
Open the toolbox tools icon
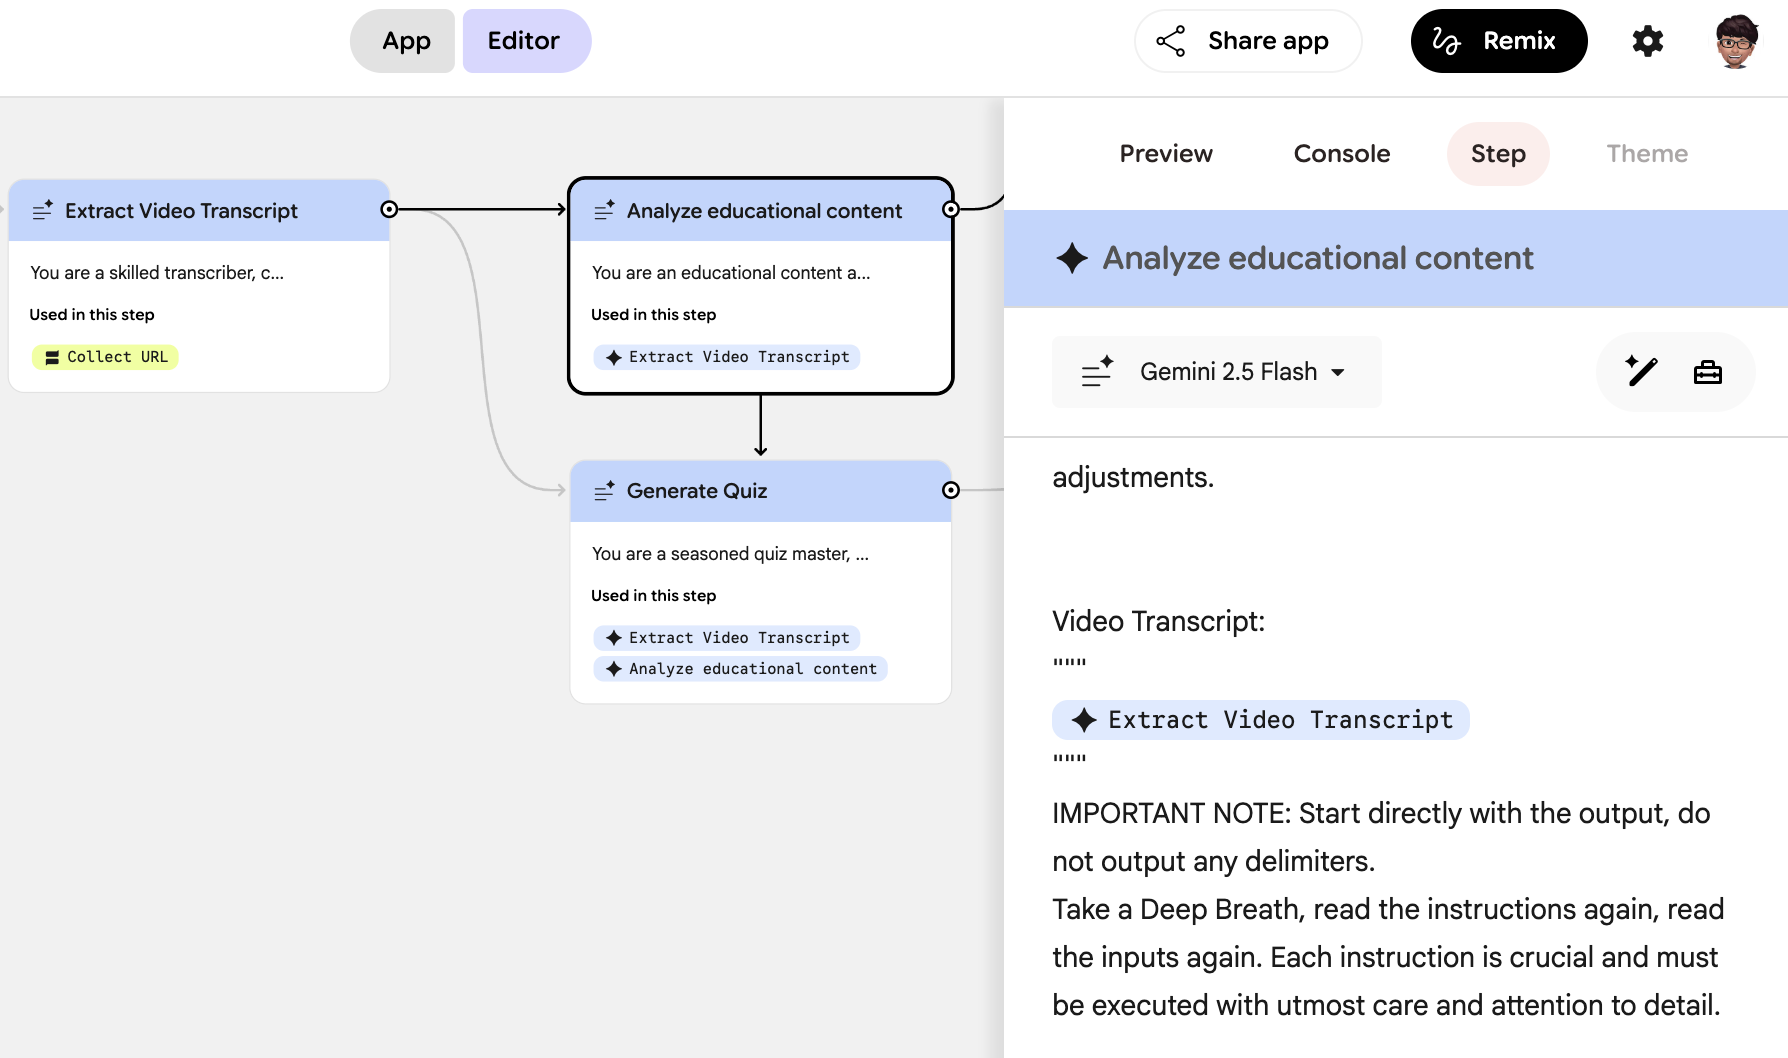[x=1707, y=372]
